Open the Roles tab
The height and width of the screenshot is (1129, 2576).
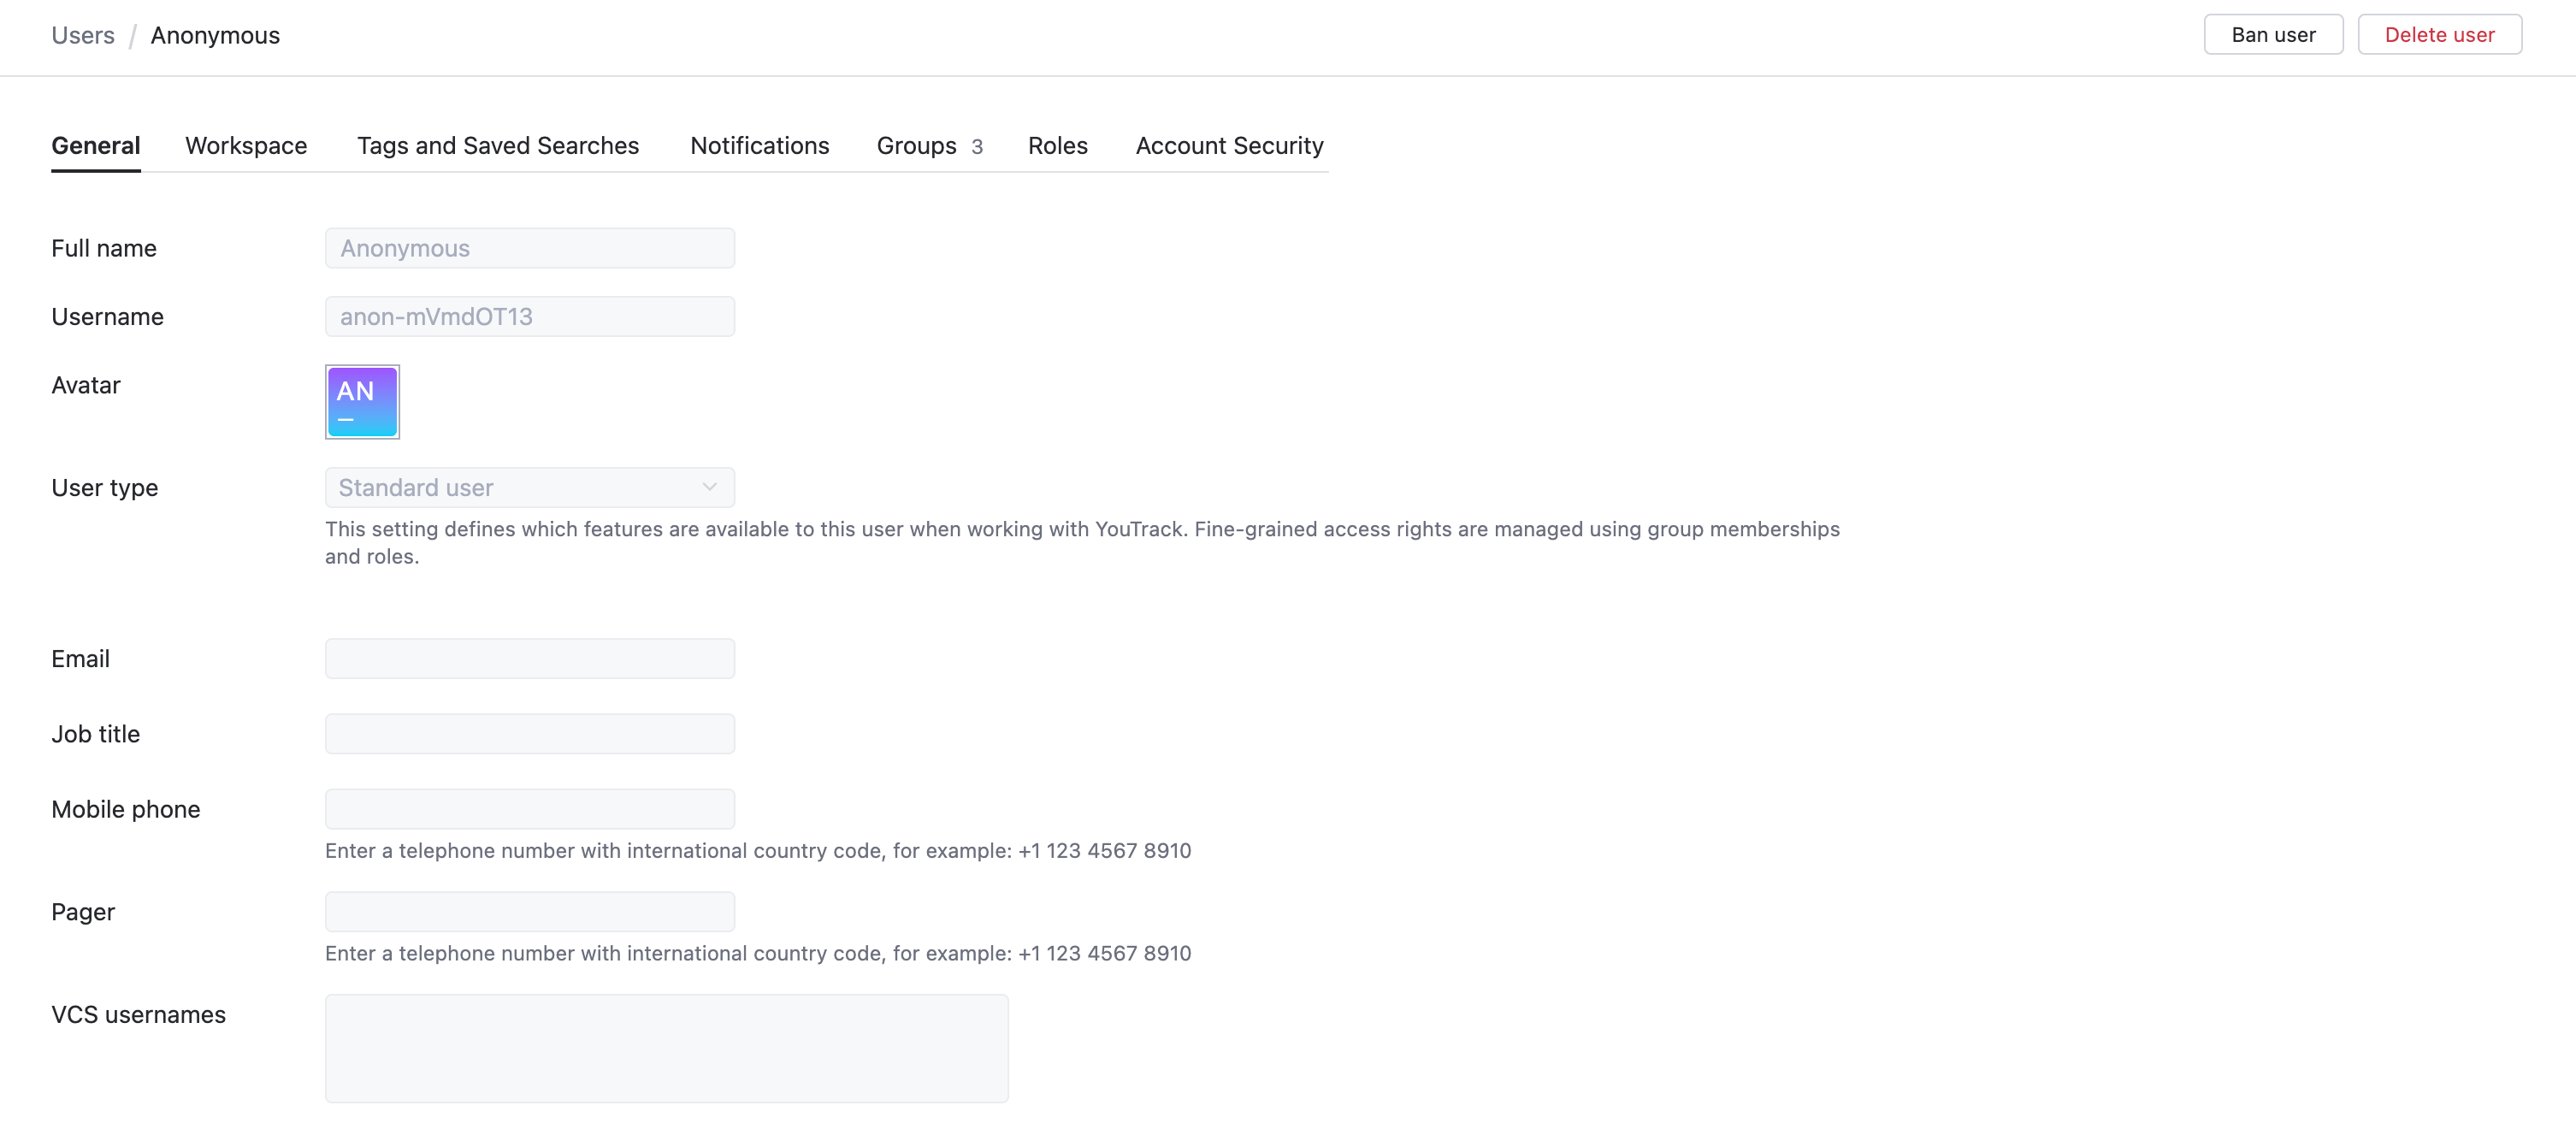pos(1057,145)
